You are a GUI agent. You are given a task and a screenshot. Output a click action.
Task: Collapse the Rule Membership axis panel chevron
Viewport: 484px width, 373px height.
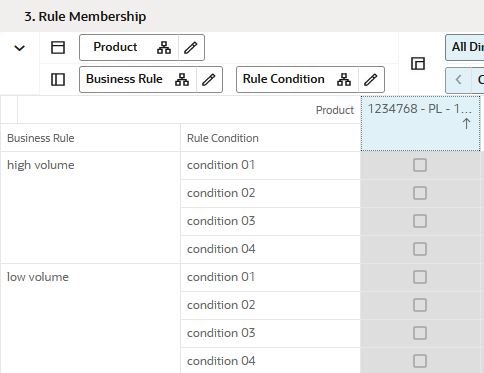20,48
